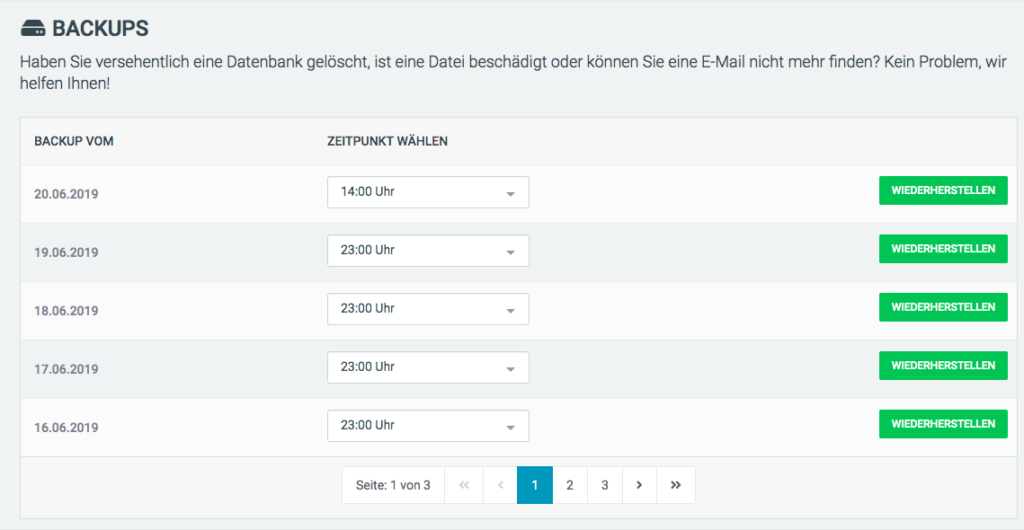Open time dropdown for 16.06.2019 backup
This screenshot has width=1024, height=530.
pyautogui.click(x=428, y=426)
